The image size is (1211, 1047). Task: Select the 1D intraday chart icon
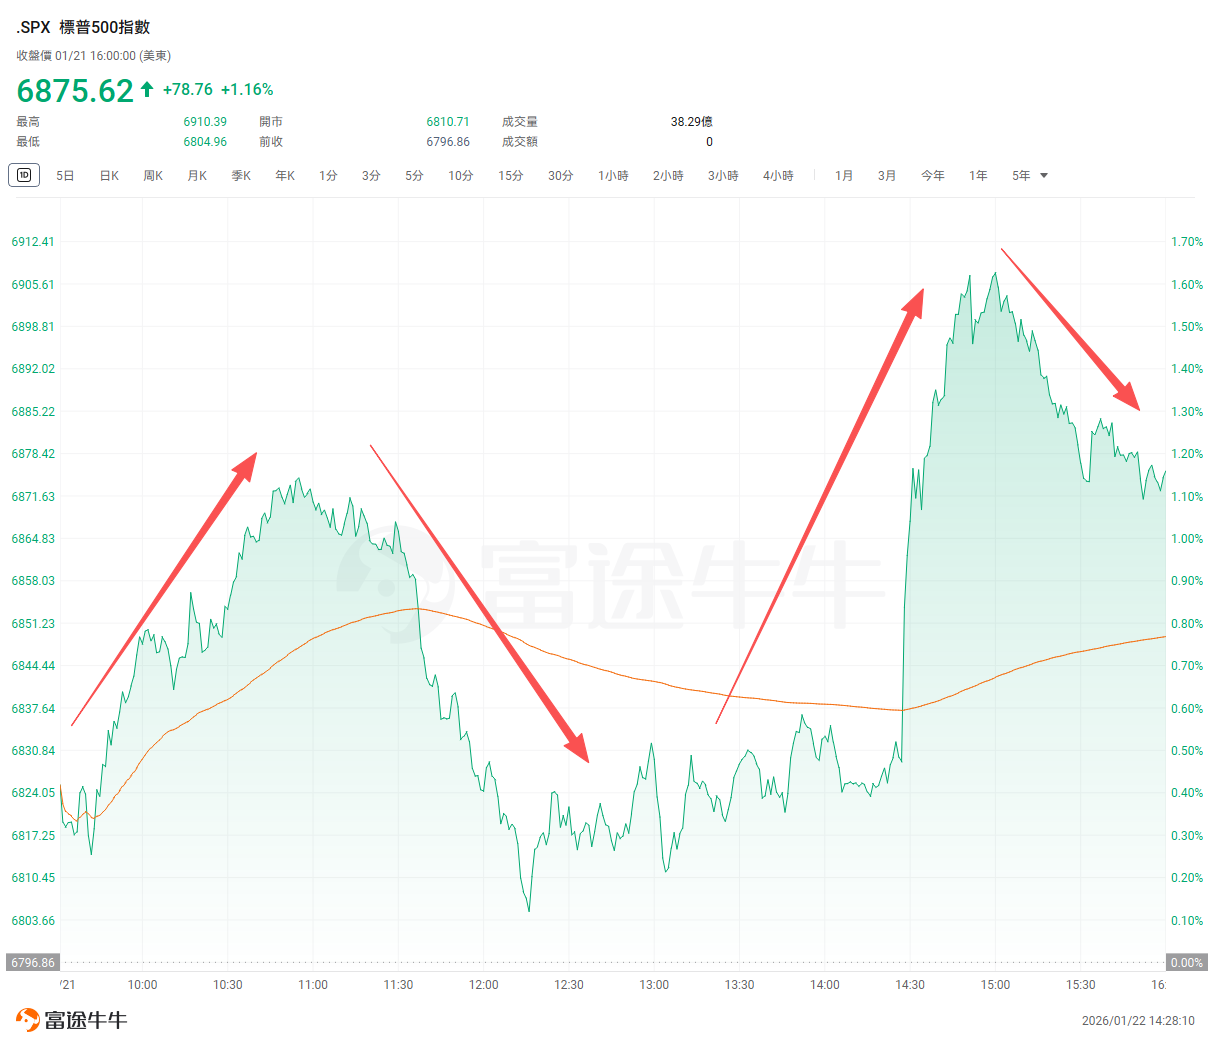(24, 175)
